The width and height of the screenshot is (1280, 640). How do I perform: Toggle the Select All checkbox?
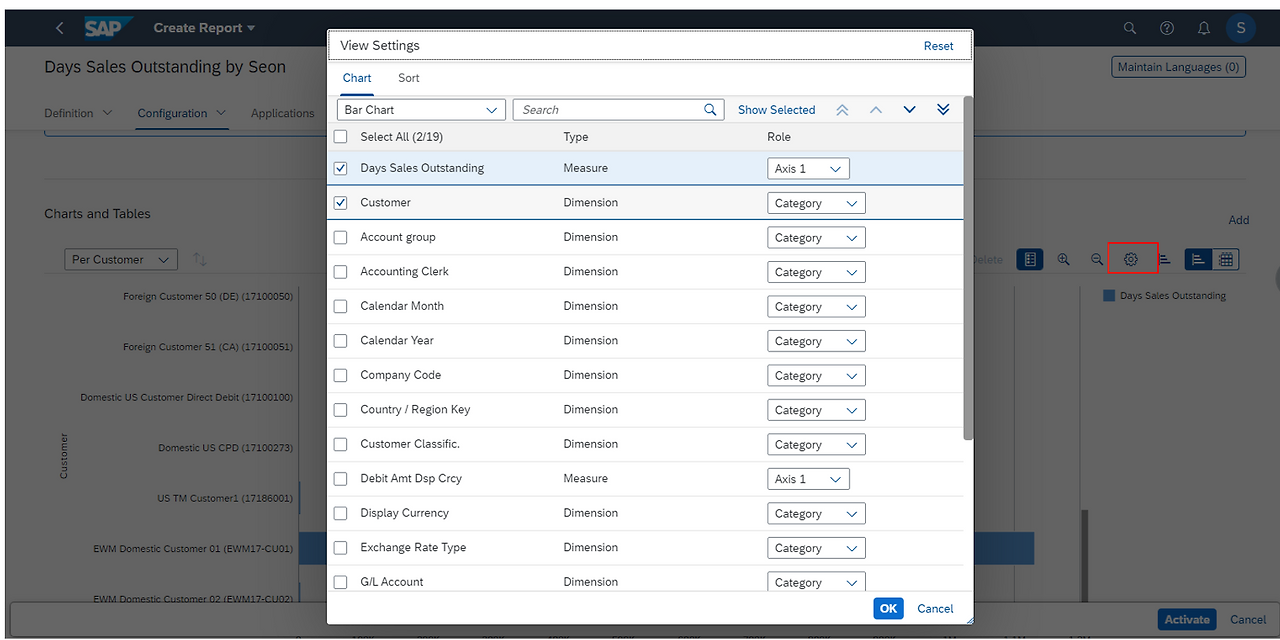[x=341, y=137]
